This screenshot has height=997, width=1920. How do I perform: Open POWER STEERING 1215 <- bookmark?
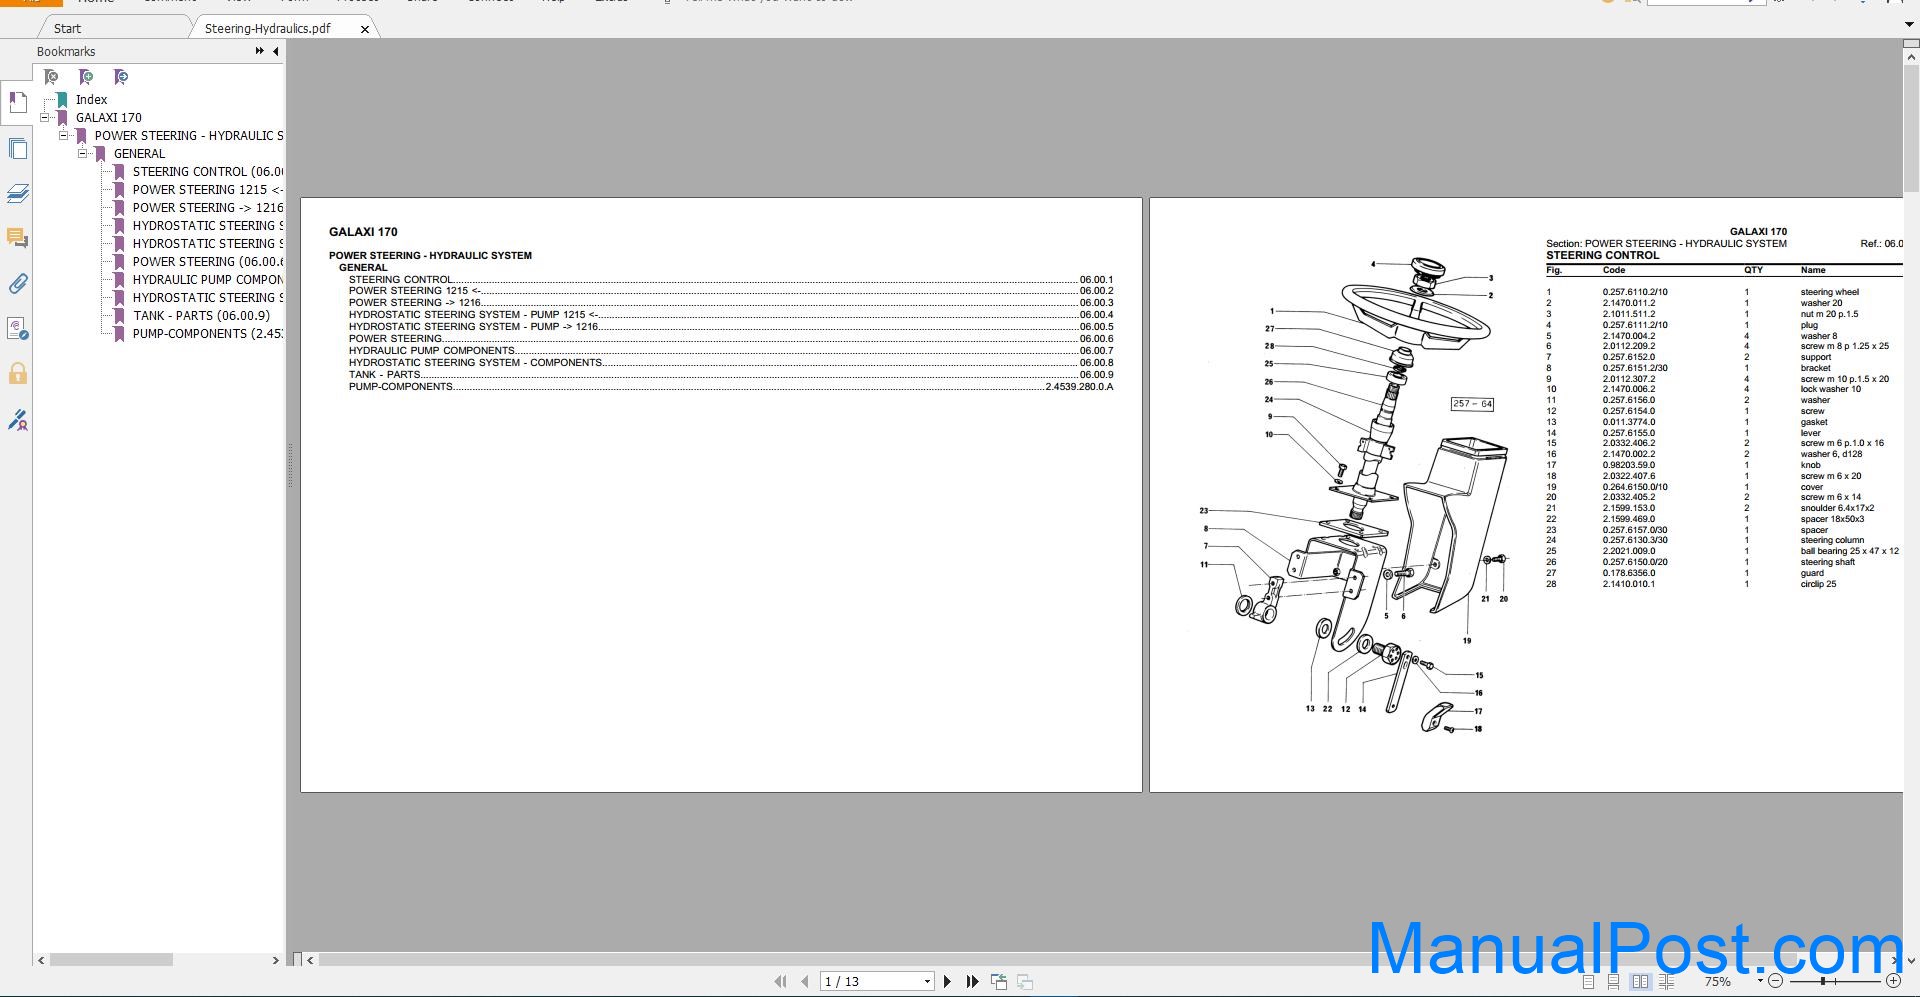click(207, 189)
